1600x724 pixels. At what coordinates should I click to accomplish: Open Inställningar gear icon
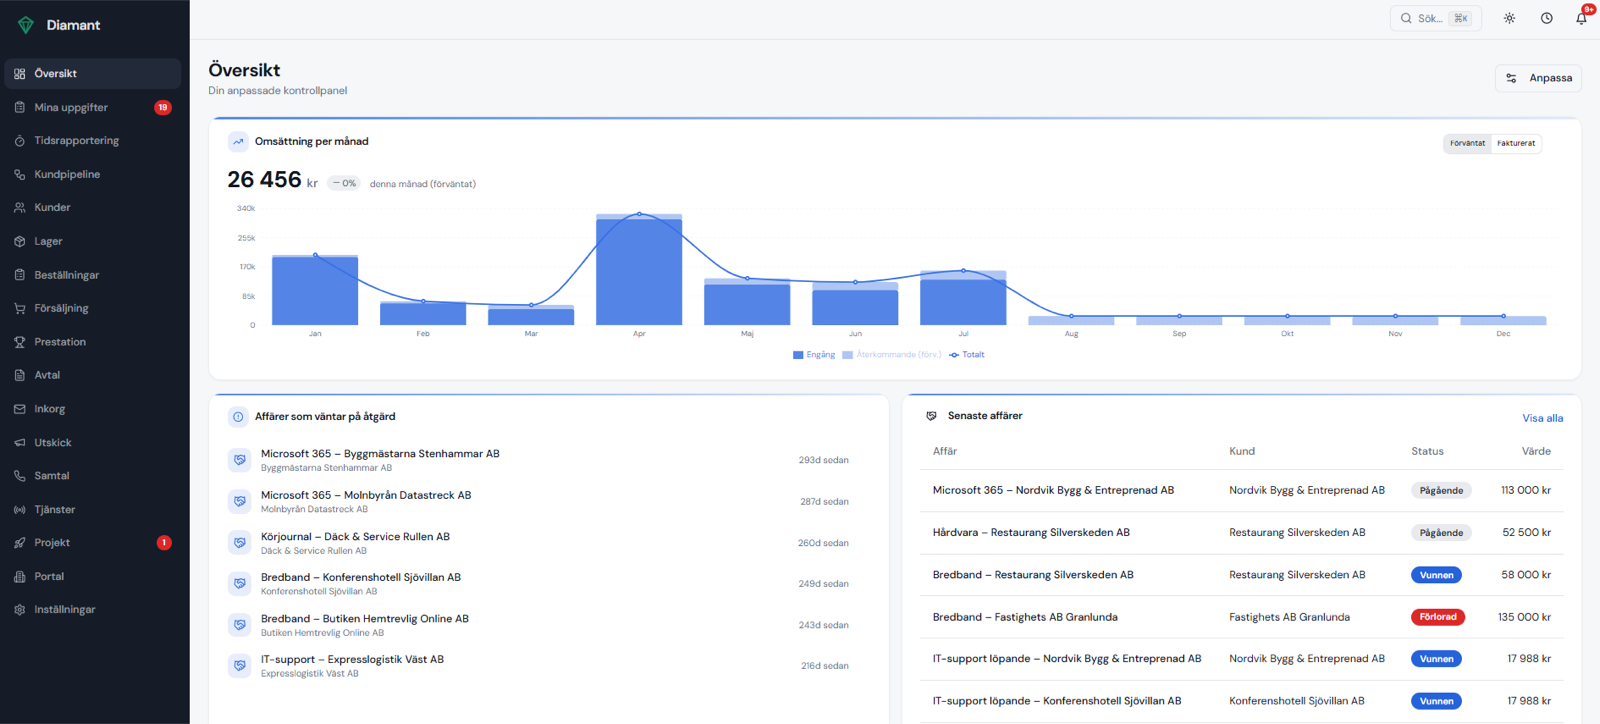pyautogui.click(x=19, y=610)
